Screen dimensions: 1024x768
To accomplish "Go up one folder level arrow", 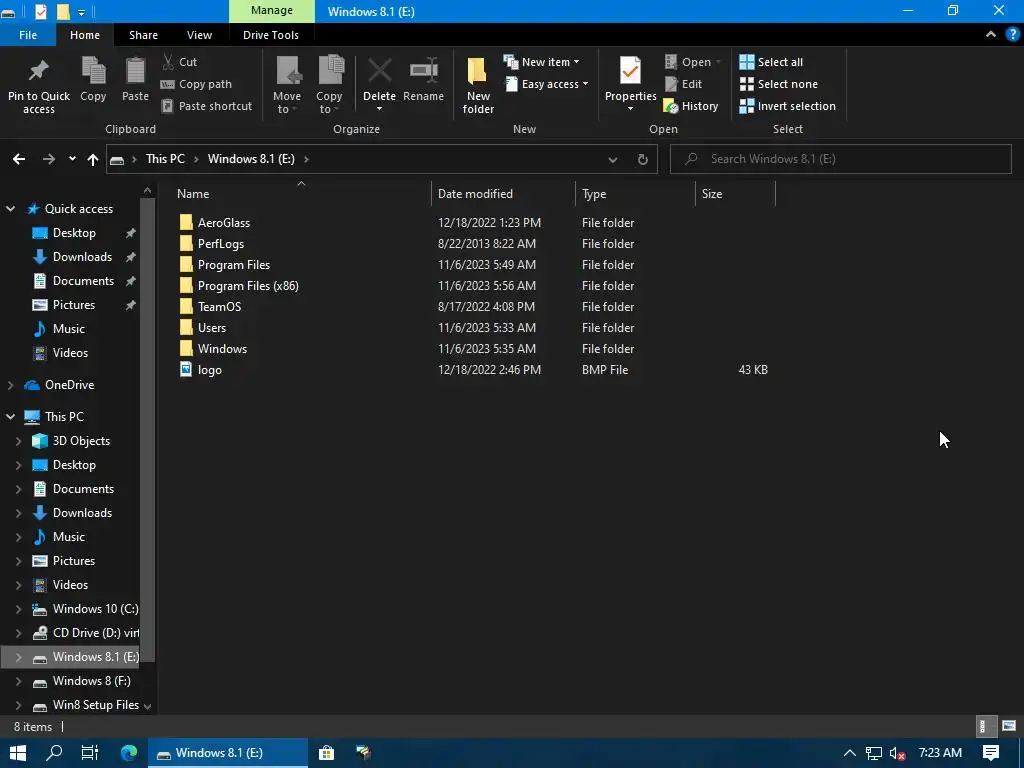I will pyautogui.click(x=93, y=159).
